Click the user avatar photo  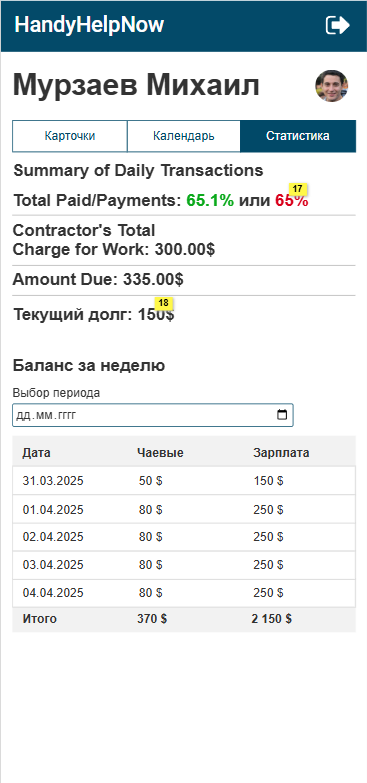point(332,86)
